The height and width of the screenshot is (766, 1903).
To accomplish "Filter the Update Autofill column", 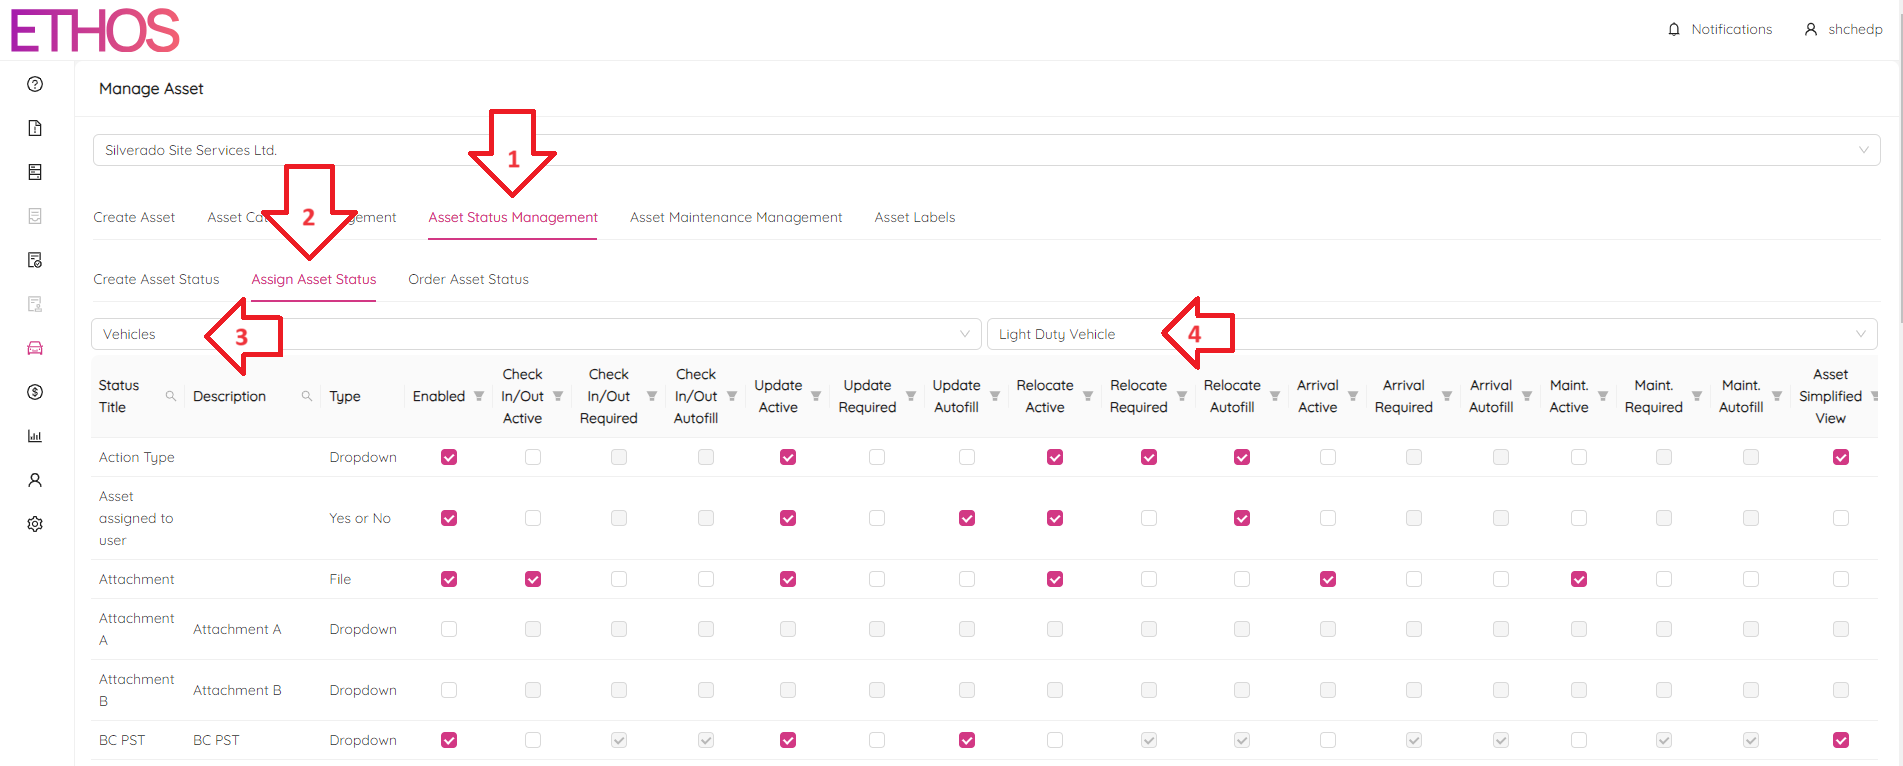I will [995, 396].
